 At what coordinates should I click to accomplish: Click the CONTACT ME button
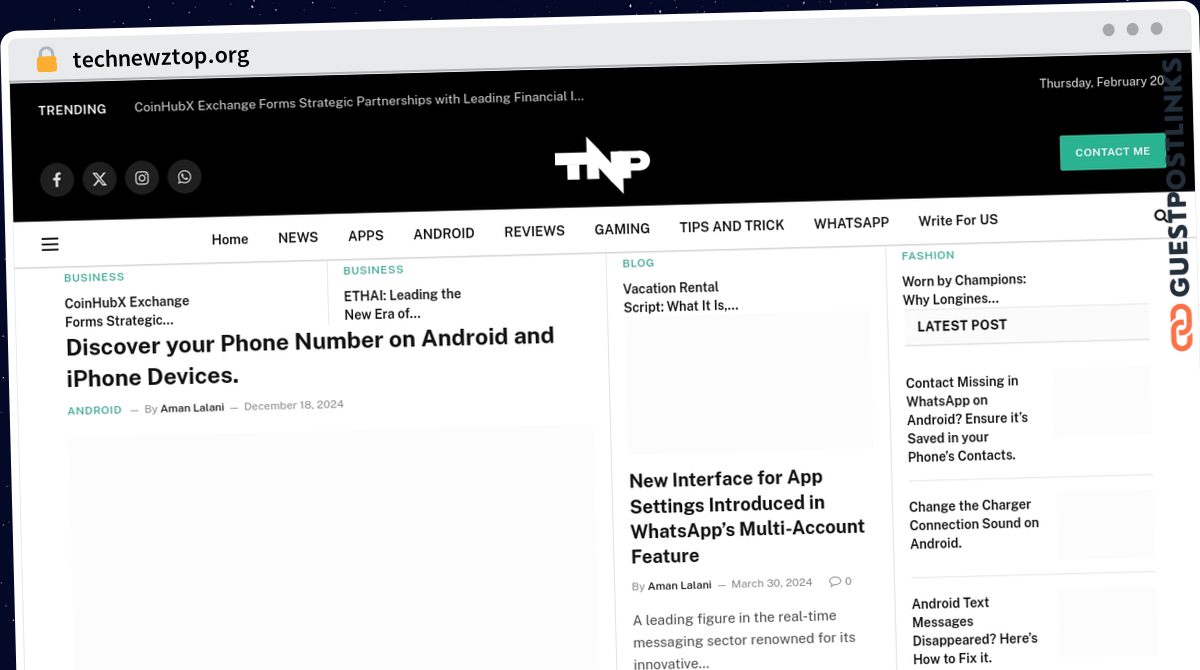coord(1112,152)
